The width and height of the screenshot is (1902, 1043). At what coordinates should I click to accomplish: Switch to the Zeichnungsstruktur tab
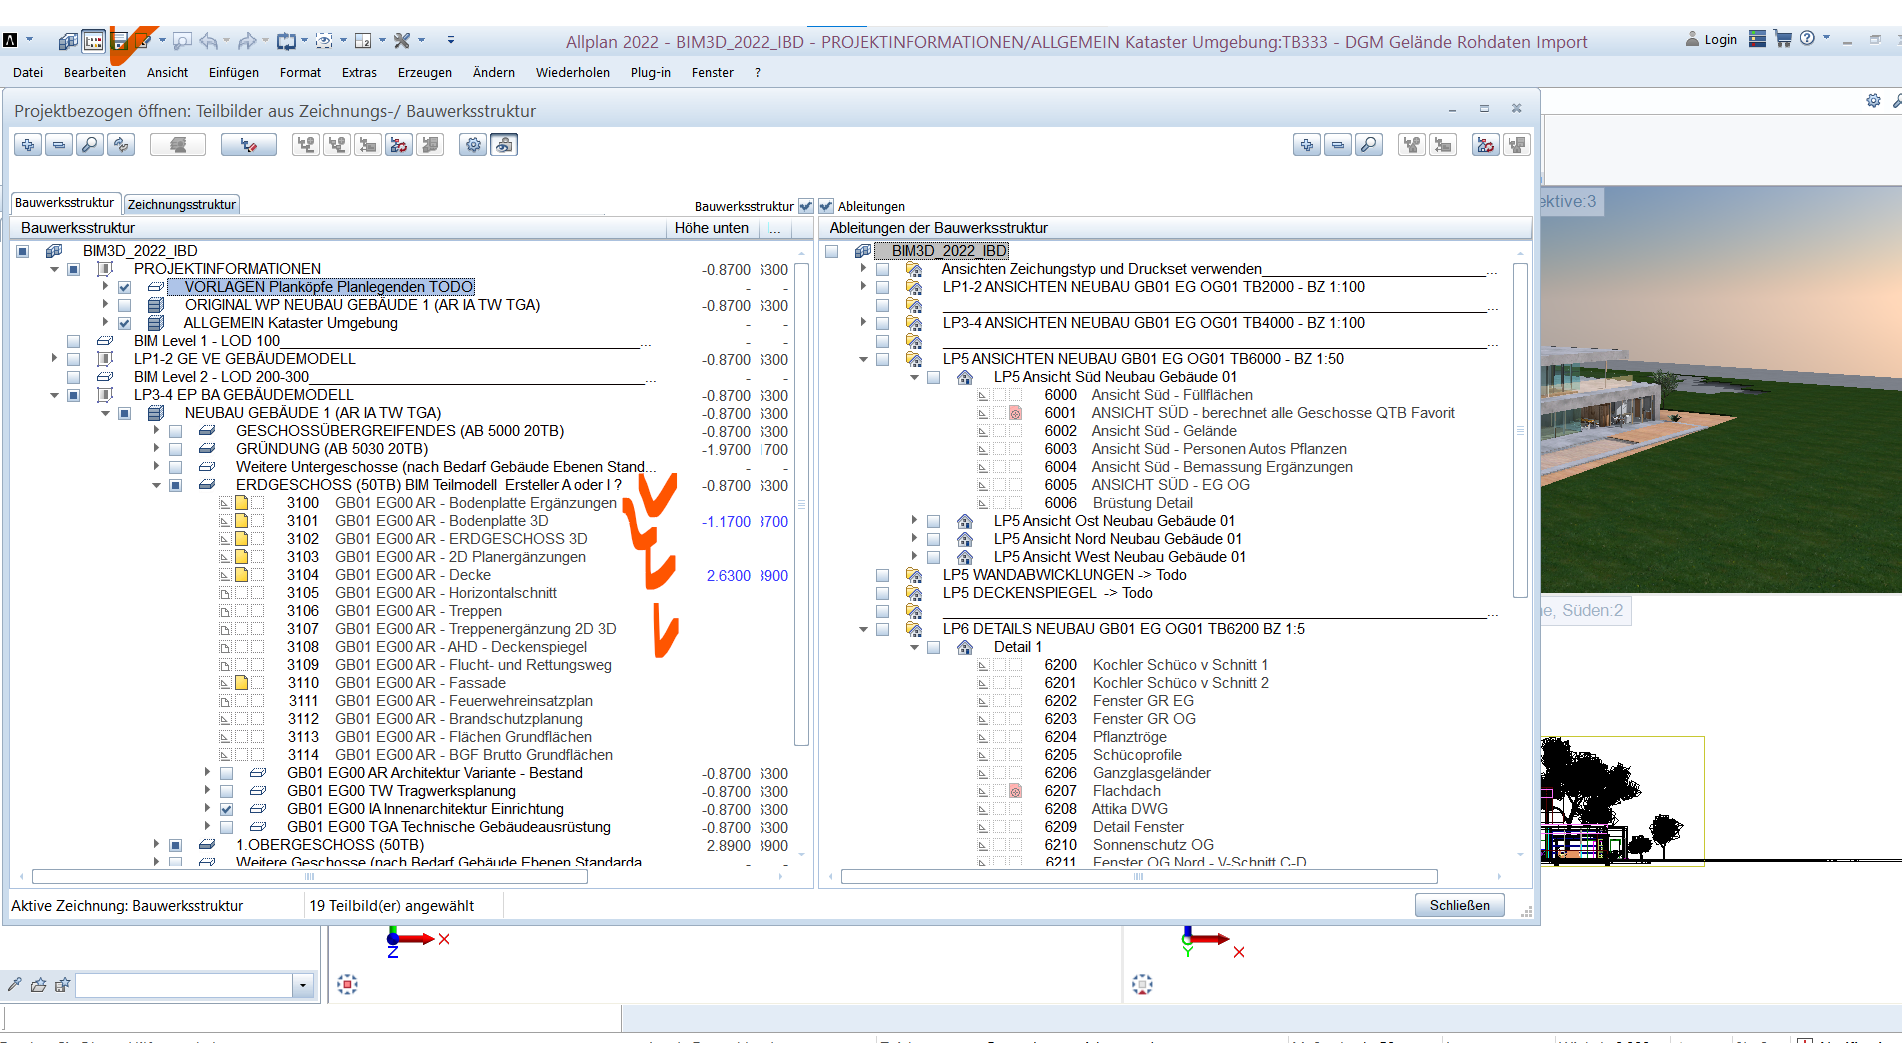click(x=182, y=204)
